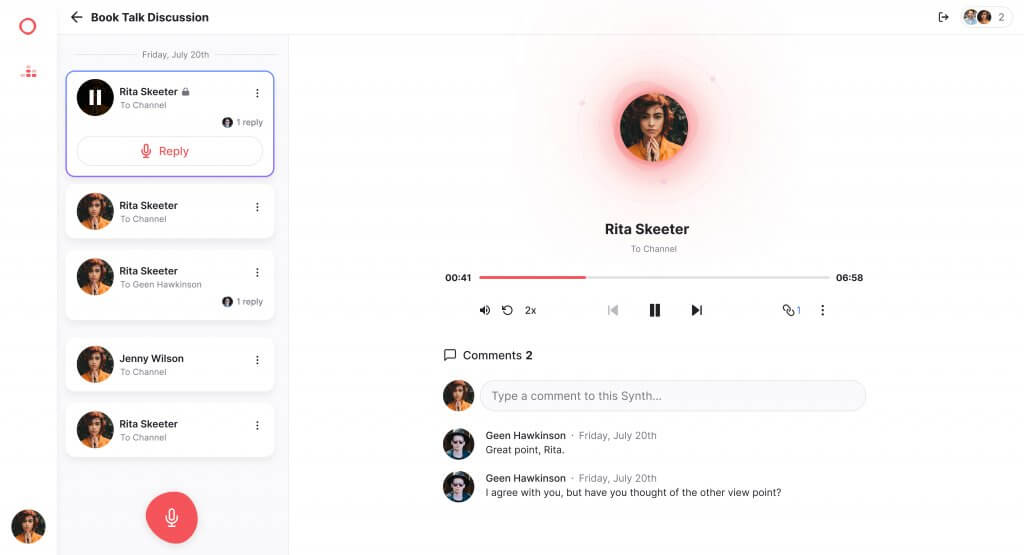
Task: Start recording with the big red microphone button
Action: [x=172, y=517]
